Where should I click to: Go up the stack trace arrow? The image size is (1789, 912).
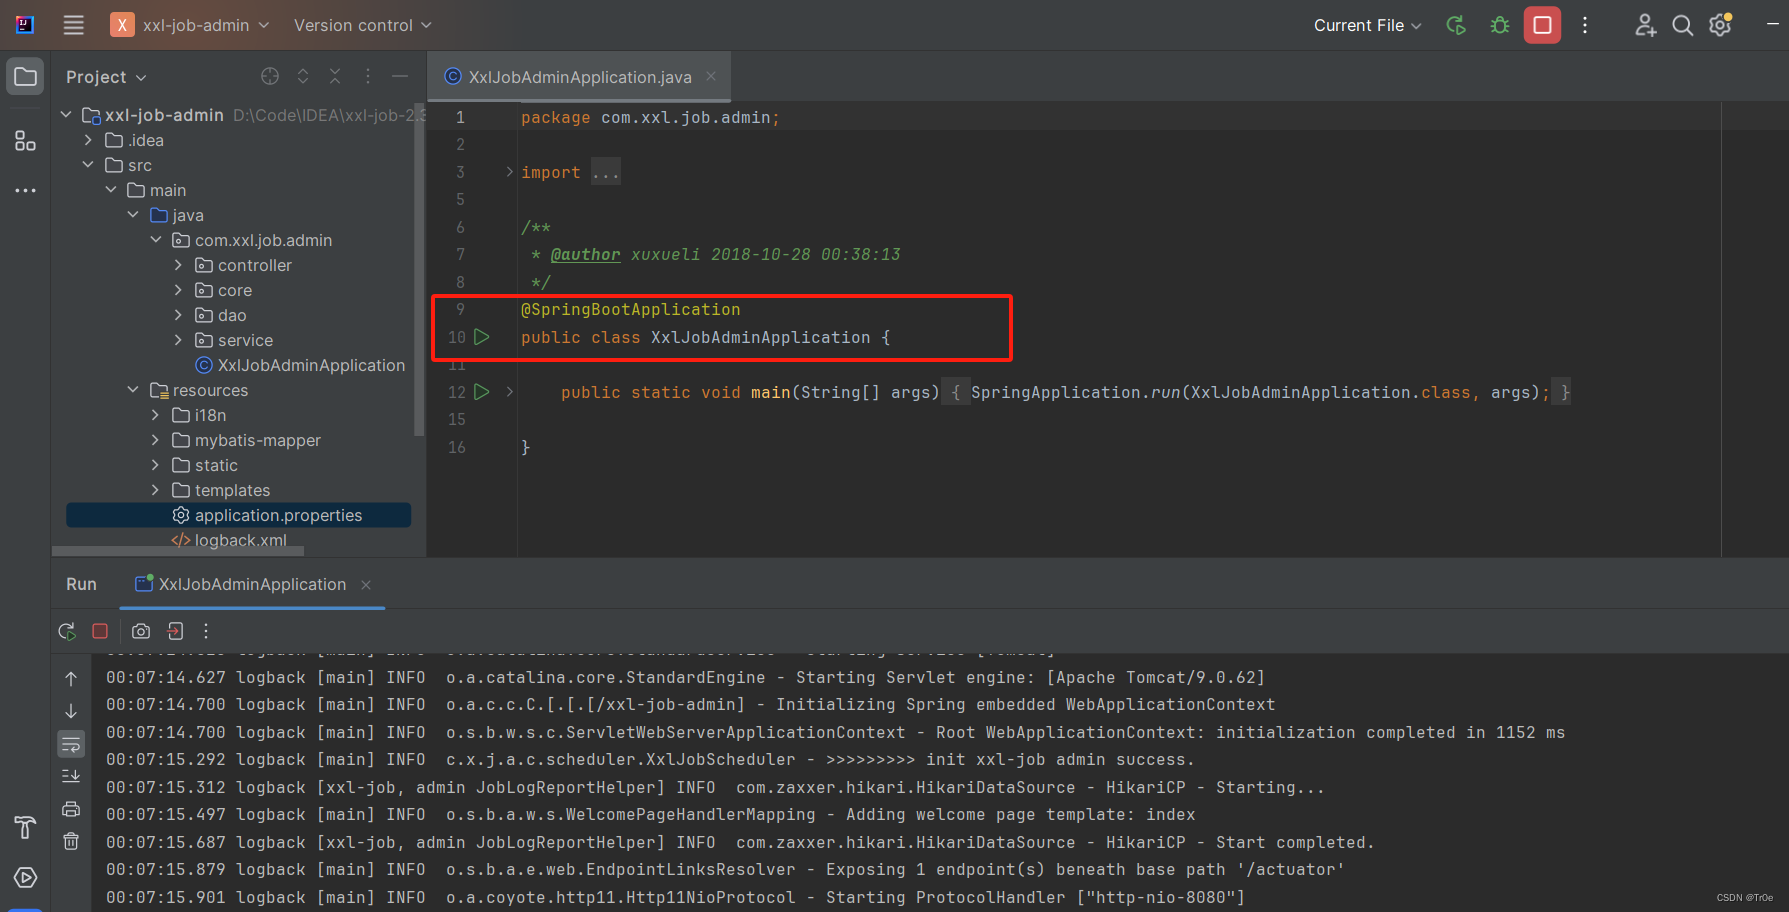[71, 679]
